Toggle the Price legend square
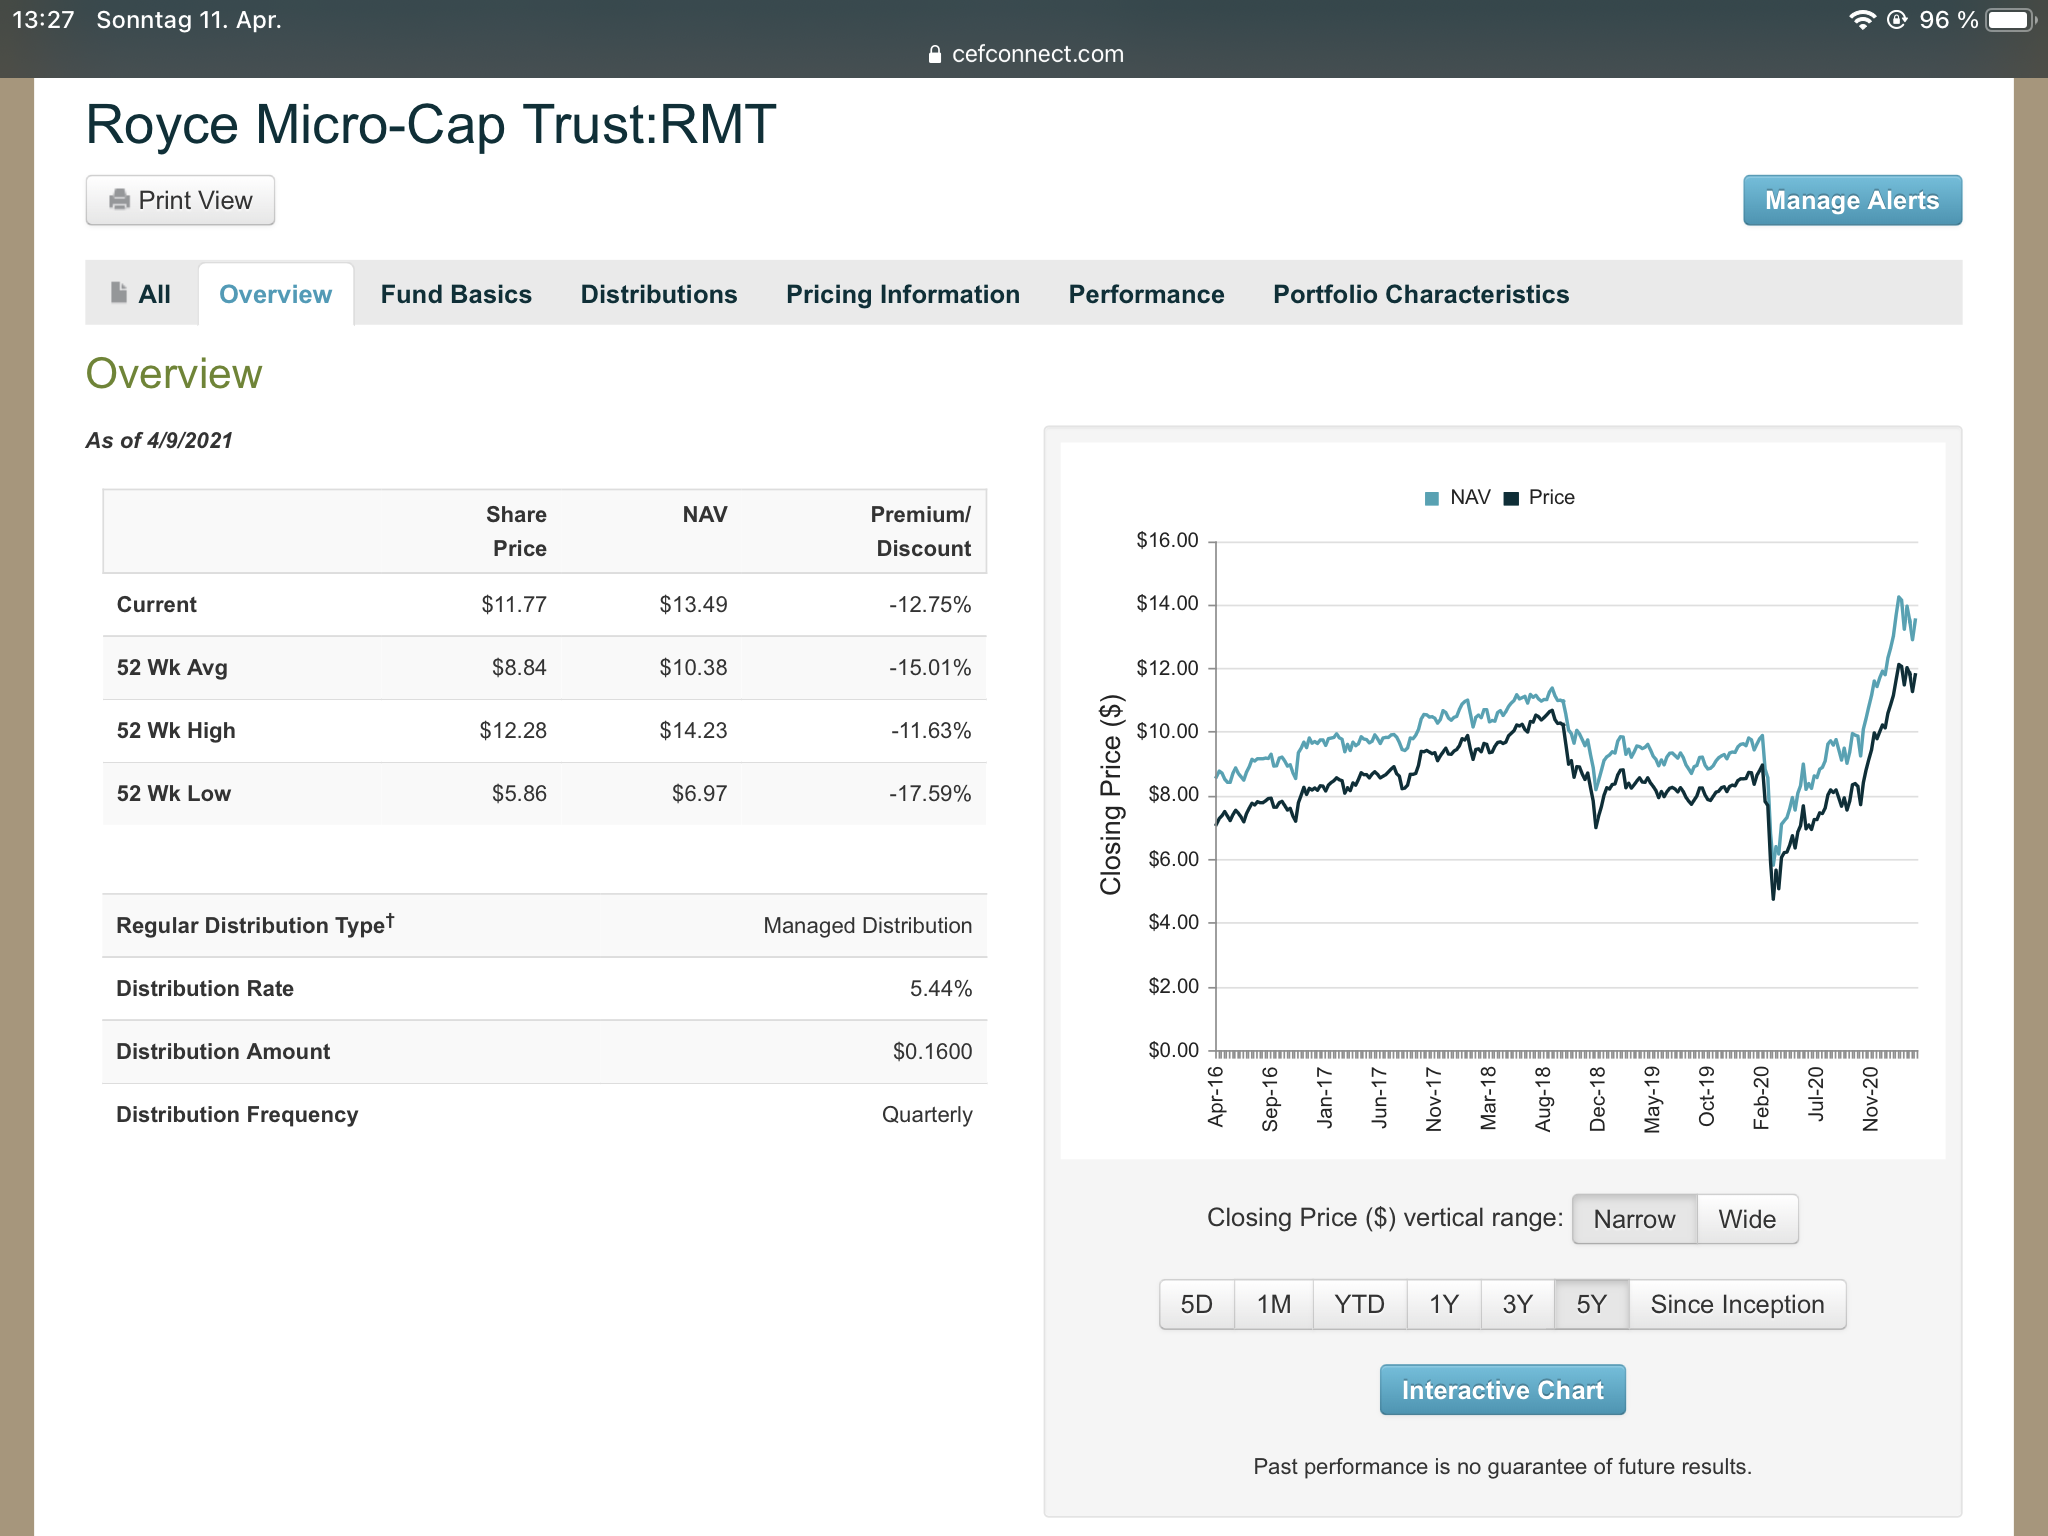 coord(1511,498)
